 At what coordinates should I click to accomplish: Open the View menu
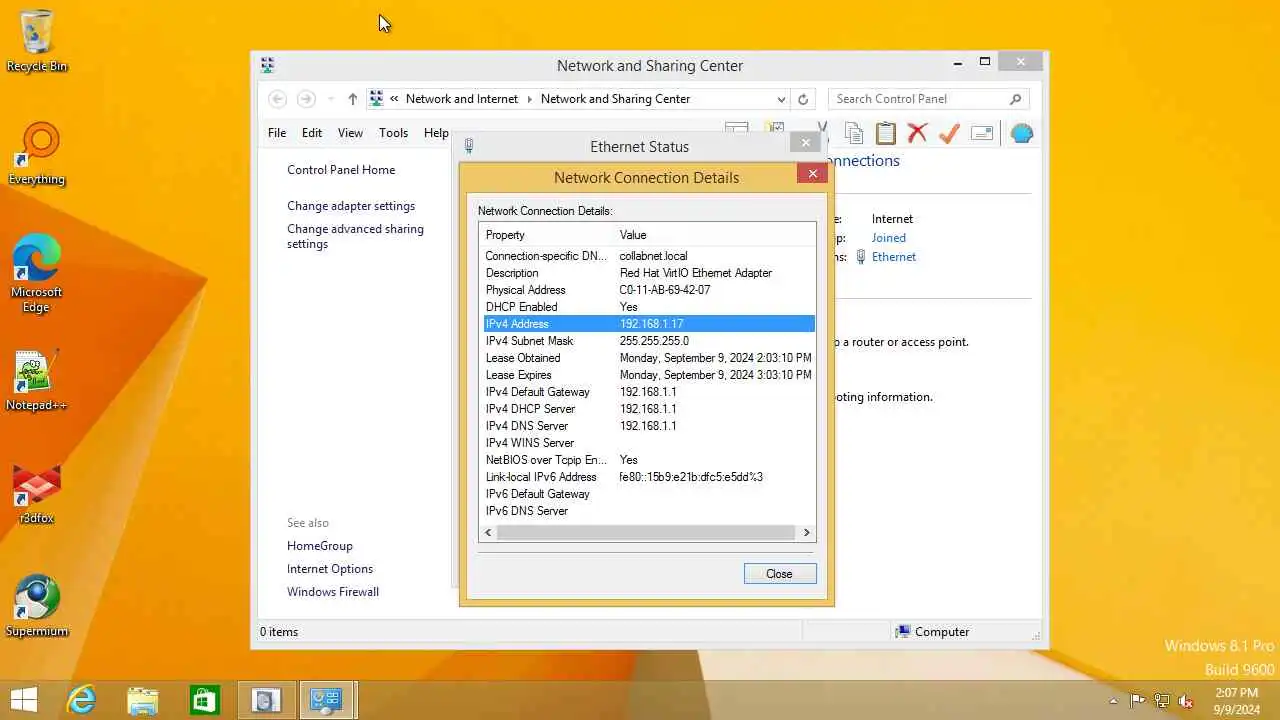350,133
